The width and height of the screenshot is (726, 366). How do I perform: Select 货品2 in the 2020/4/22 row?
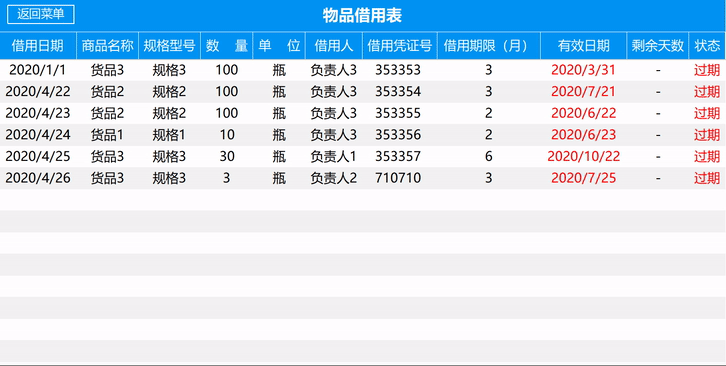(x=107, y=91)
